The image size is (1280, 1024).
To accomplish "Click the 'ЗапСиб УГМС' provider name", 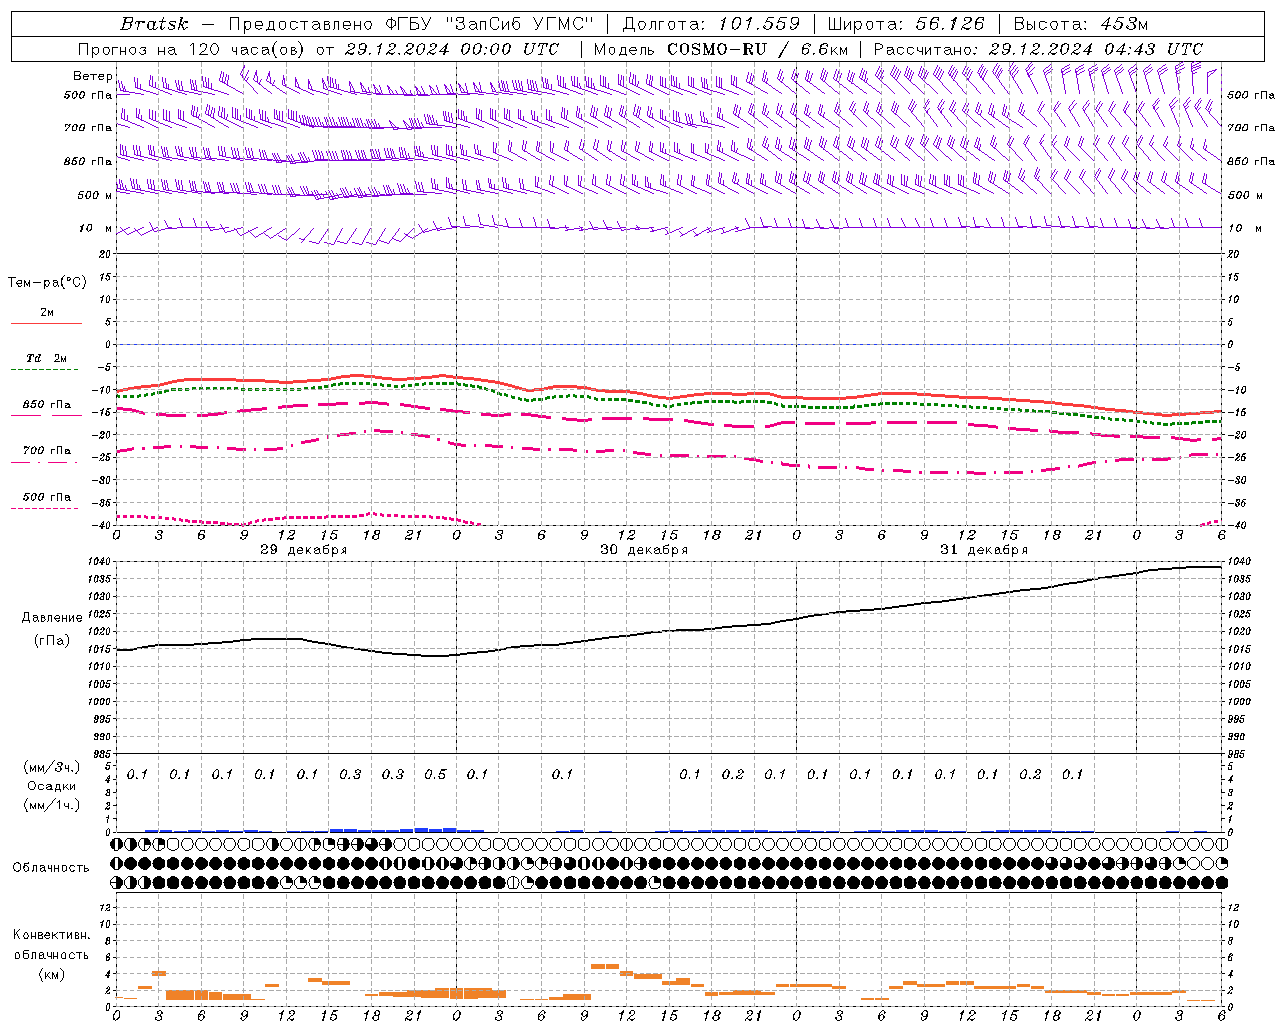I will tap(519, 24).
